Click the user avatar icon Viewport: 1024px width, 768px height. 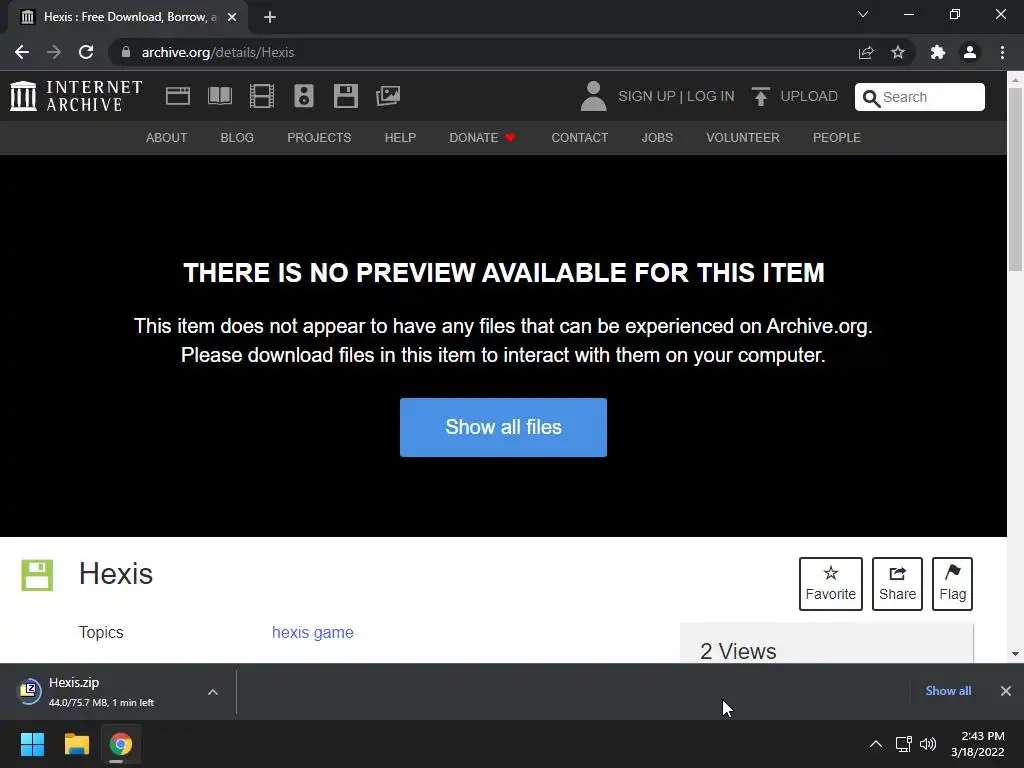[x=593, y=96]
